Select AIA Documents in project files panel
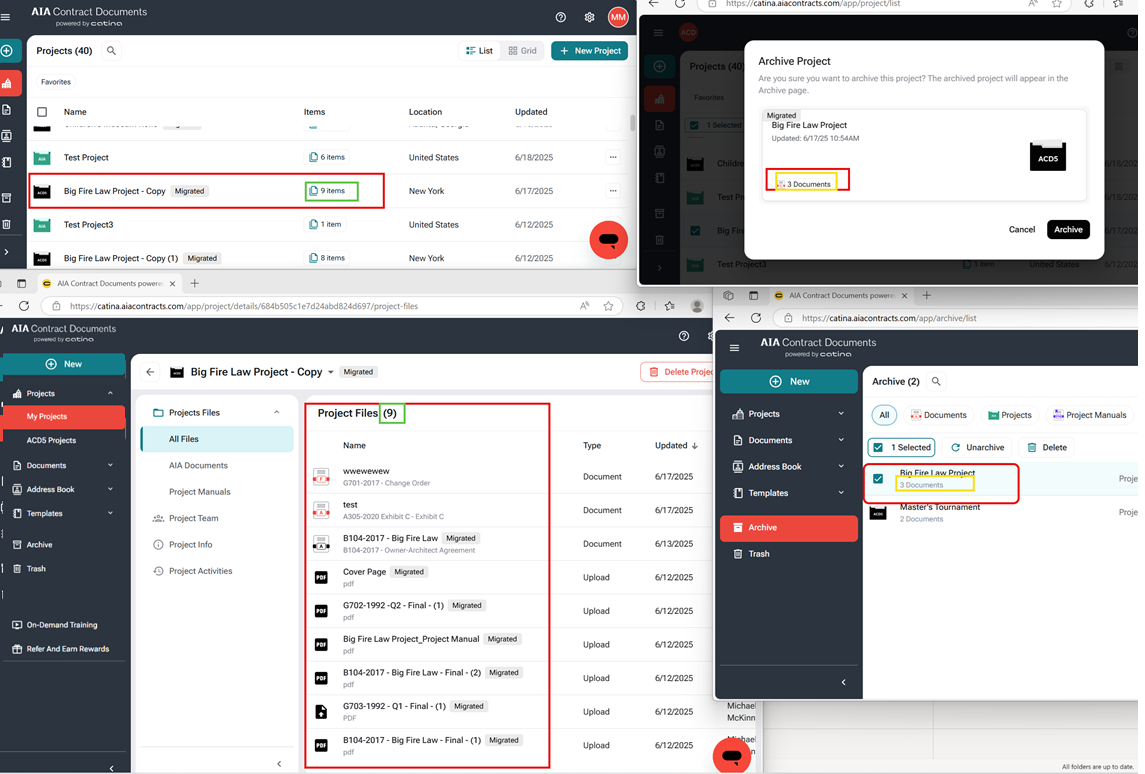Viewport: 1145px width, 774px height. click(198, 465)
